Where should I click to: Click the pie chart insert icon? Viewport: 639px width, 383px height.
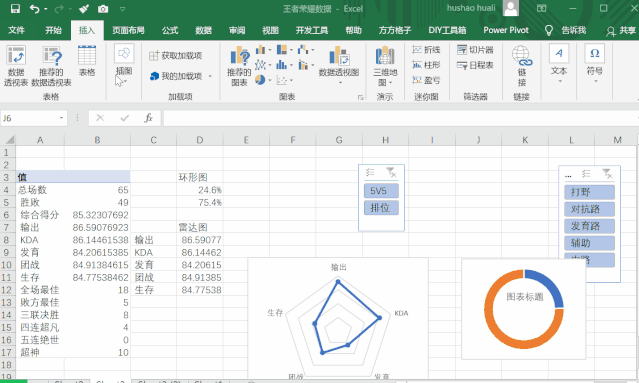[x=260, y=80]
